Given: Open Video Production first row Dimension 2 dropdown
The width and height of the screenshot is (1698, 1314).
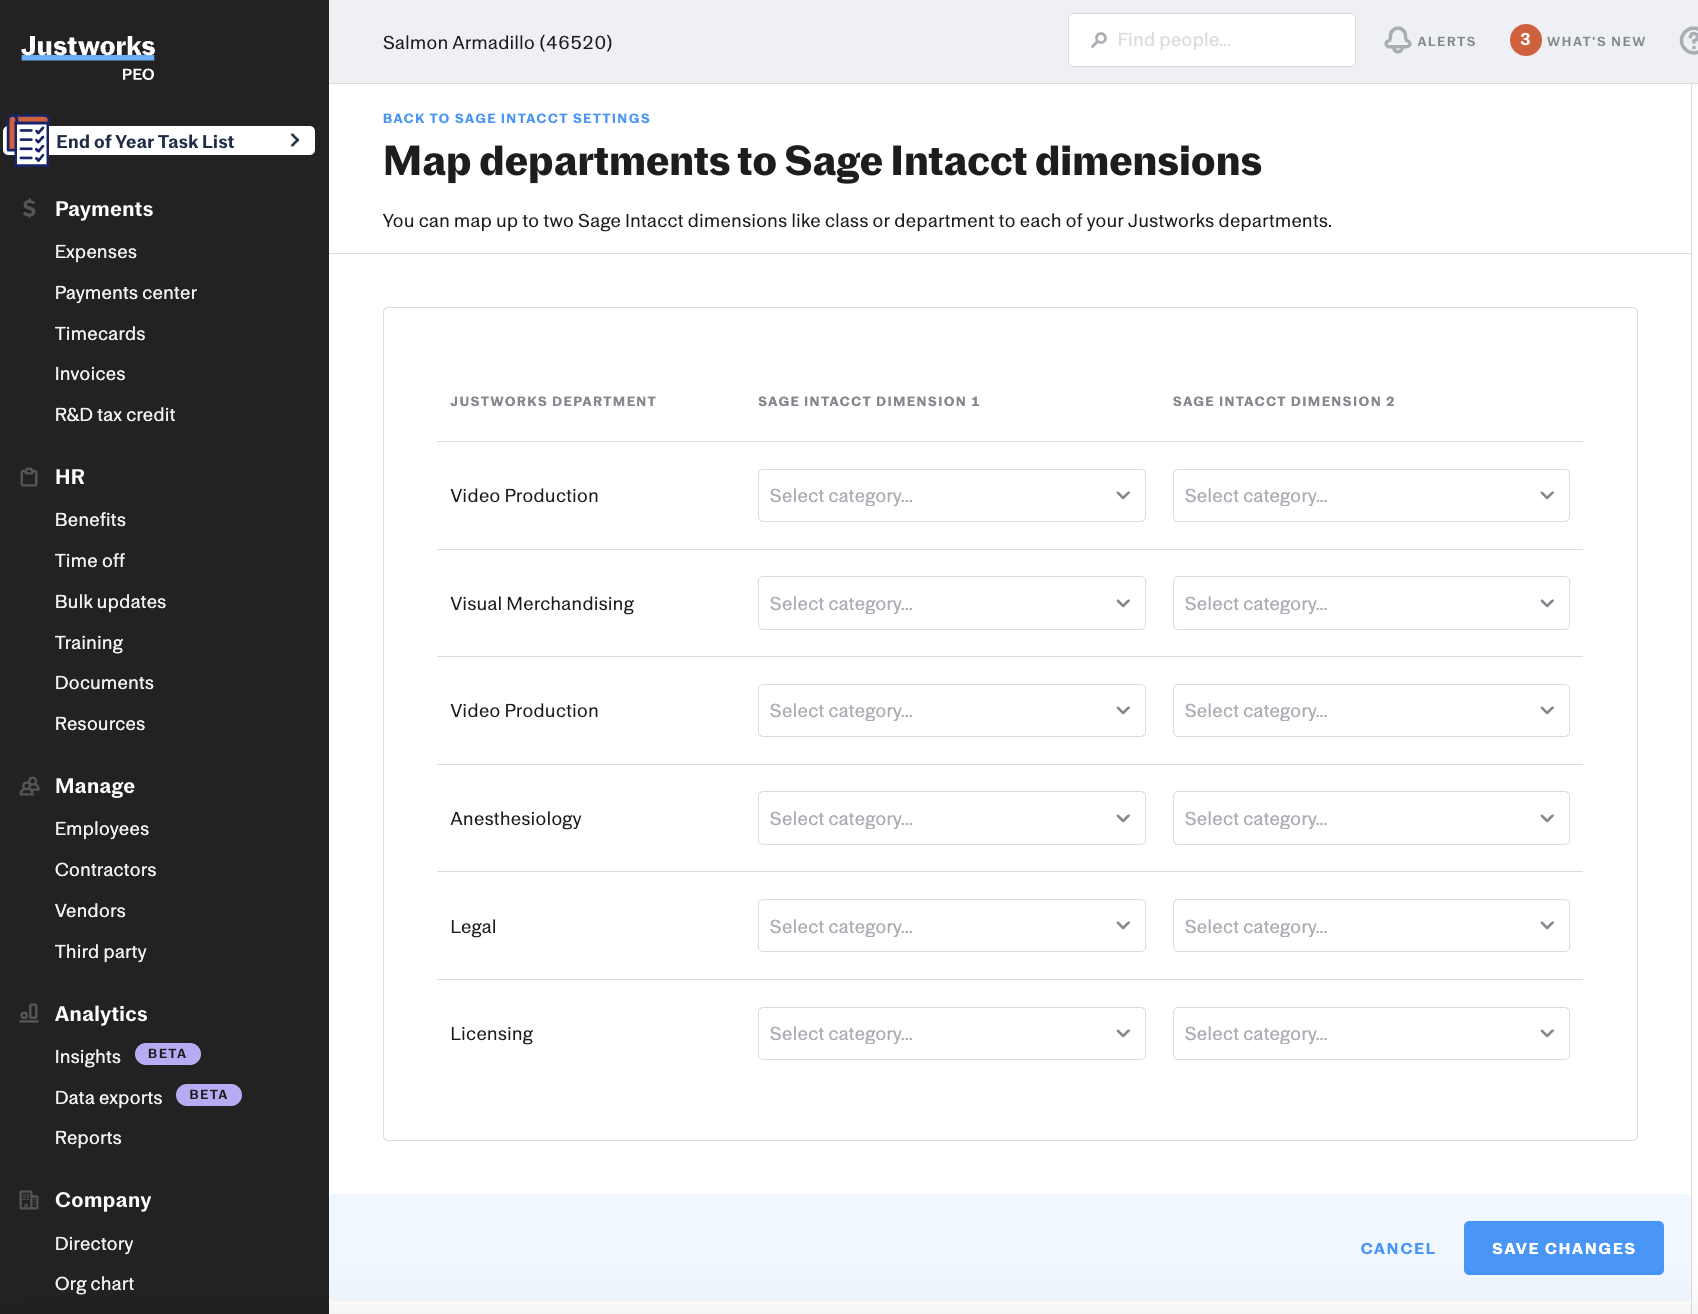Looking at the screenshot, I should click(1371, 495).
